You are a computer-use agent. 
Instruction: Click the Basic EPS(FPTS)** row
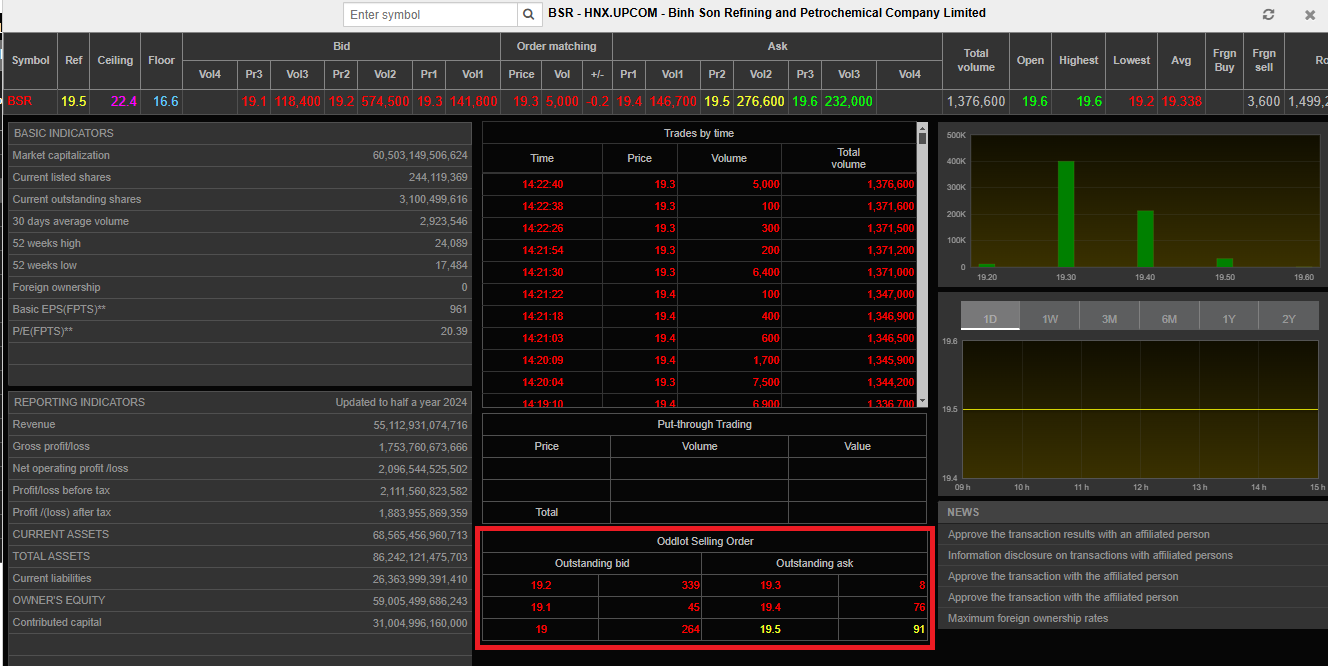240,309
